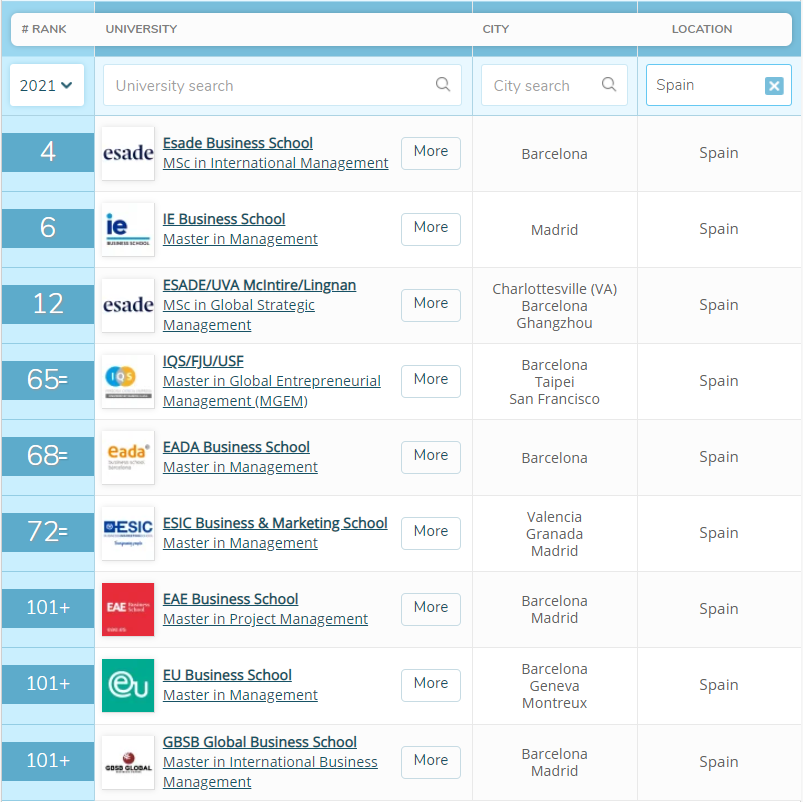Click the UNIVERSITY column header
Screen dimensions: 803x803
141,29
